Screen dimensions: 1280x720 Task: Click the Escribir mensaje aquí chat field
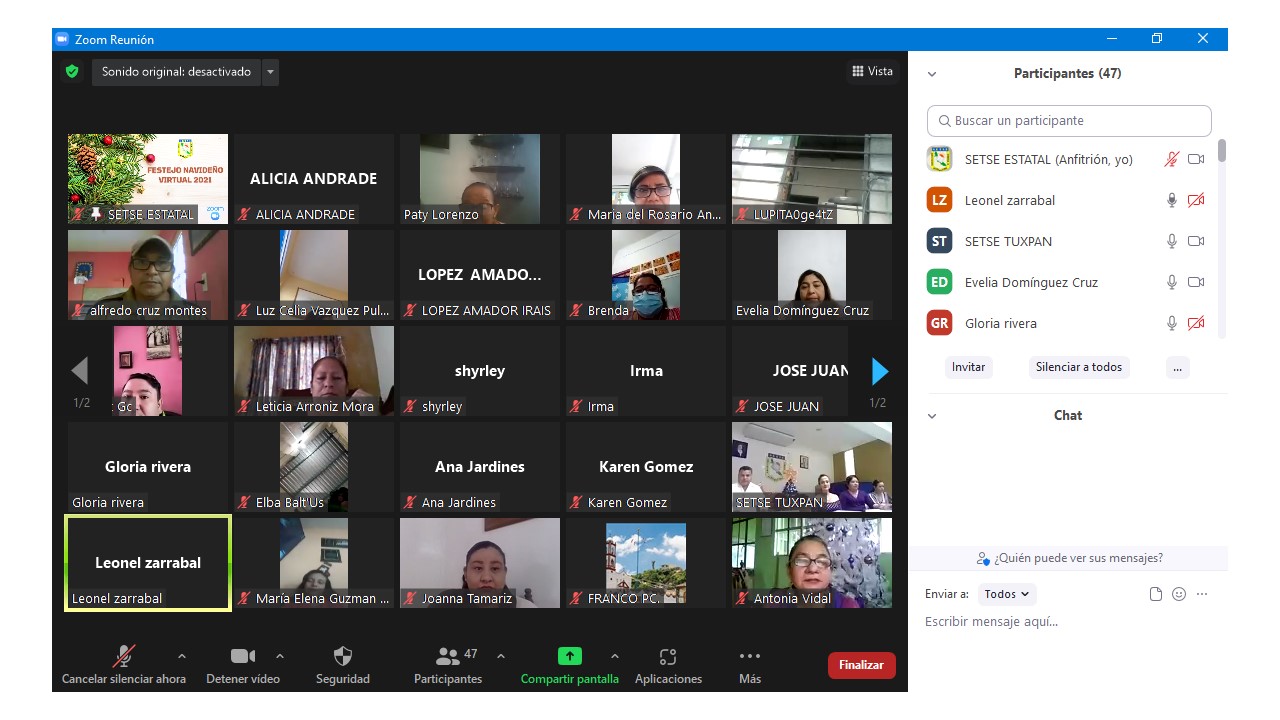tap(1069, 622)
